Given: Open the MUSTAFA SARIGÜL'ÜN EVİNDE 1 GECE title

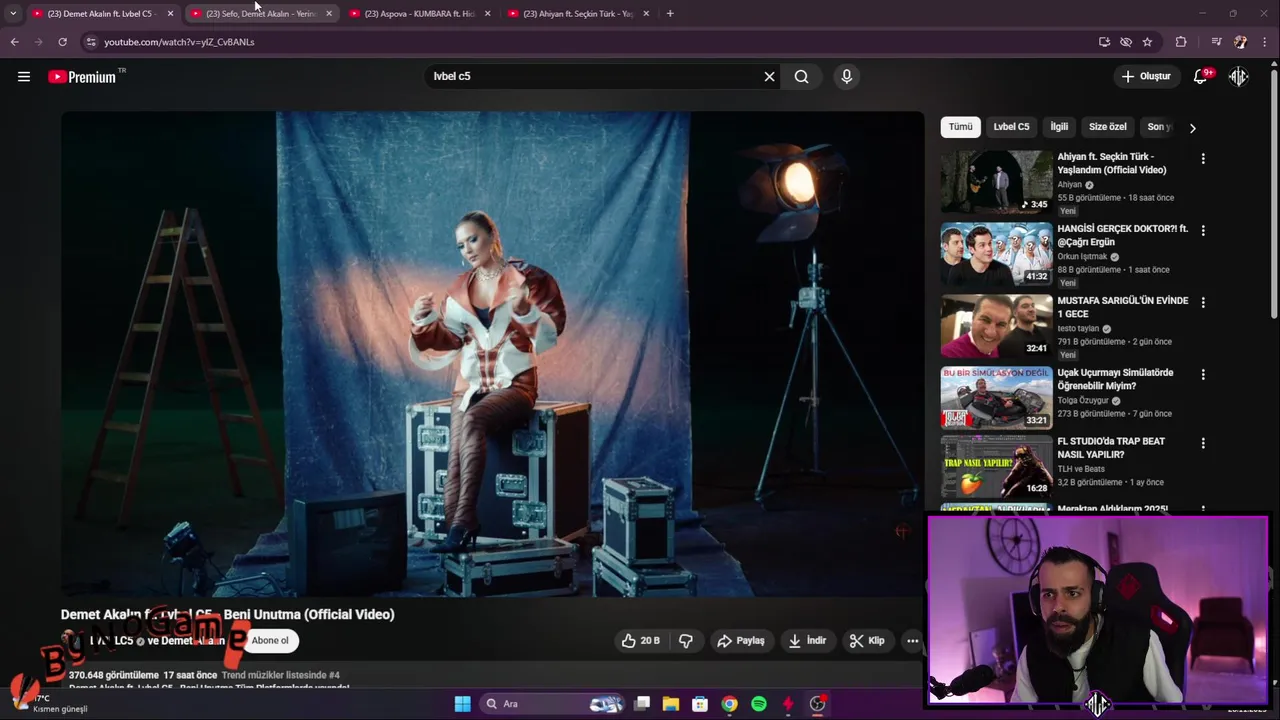Looking at the screenshot, I should pos(1123,307).
